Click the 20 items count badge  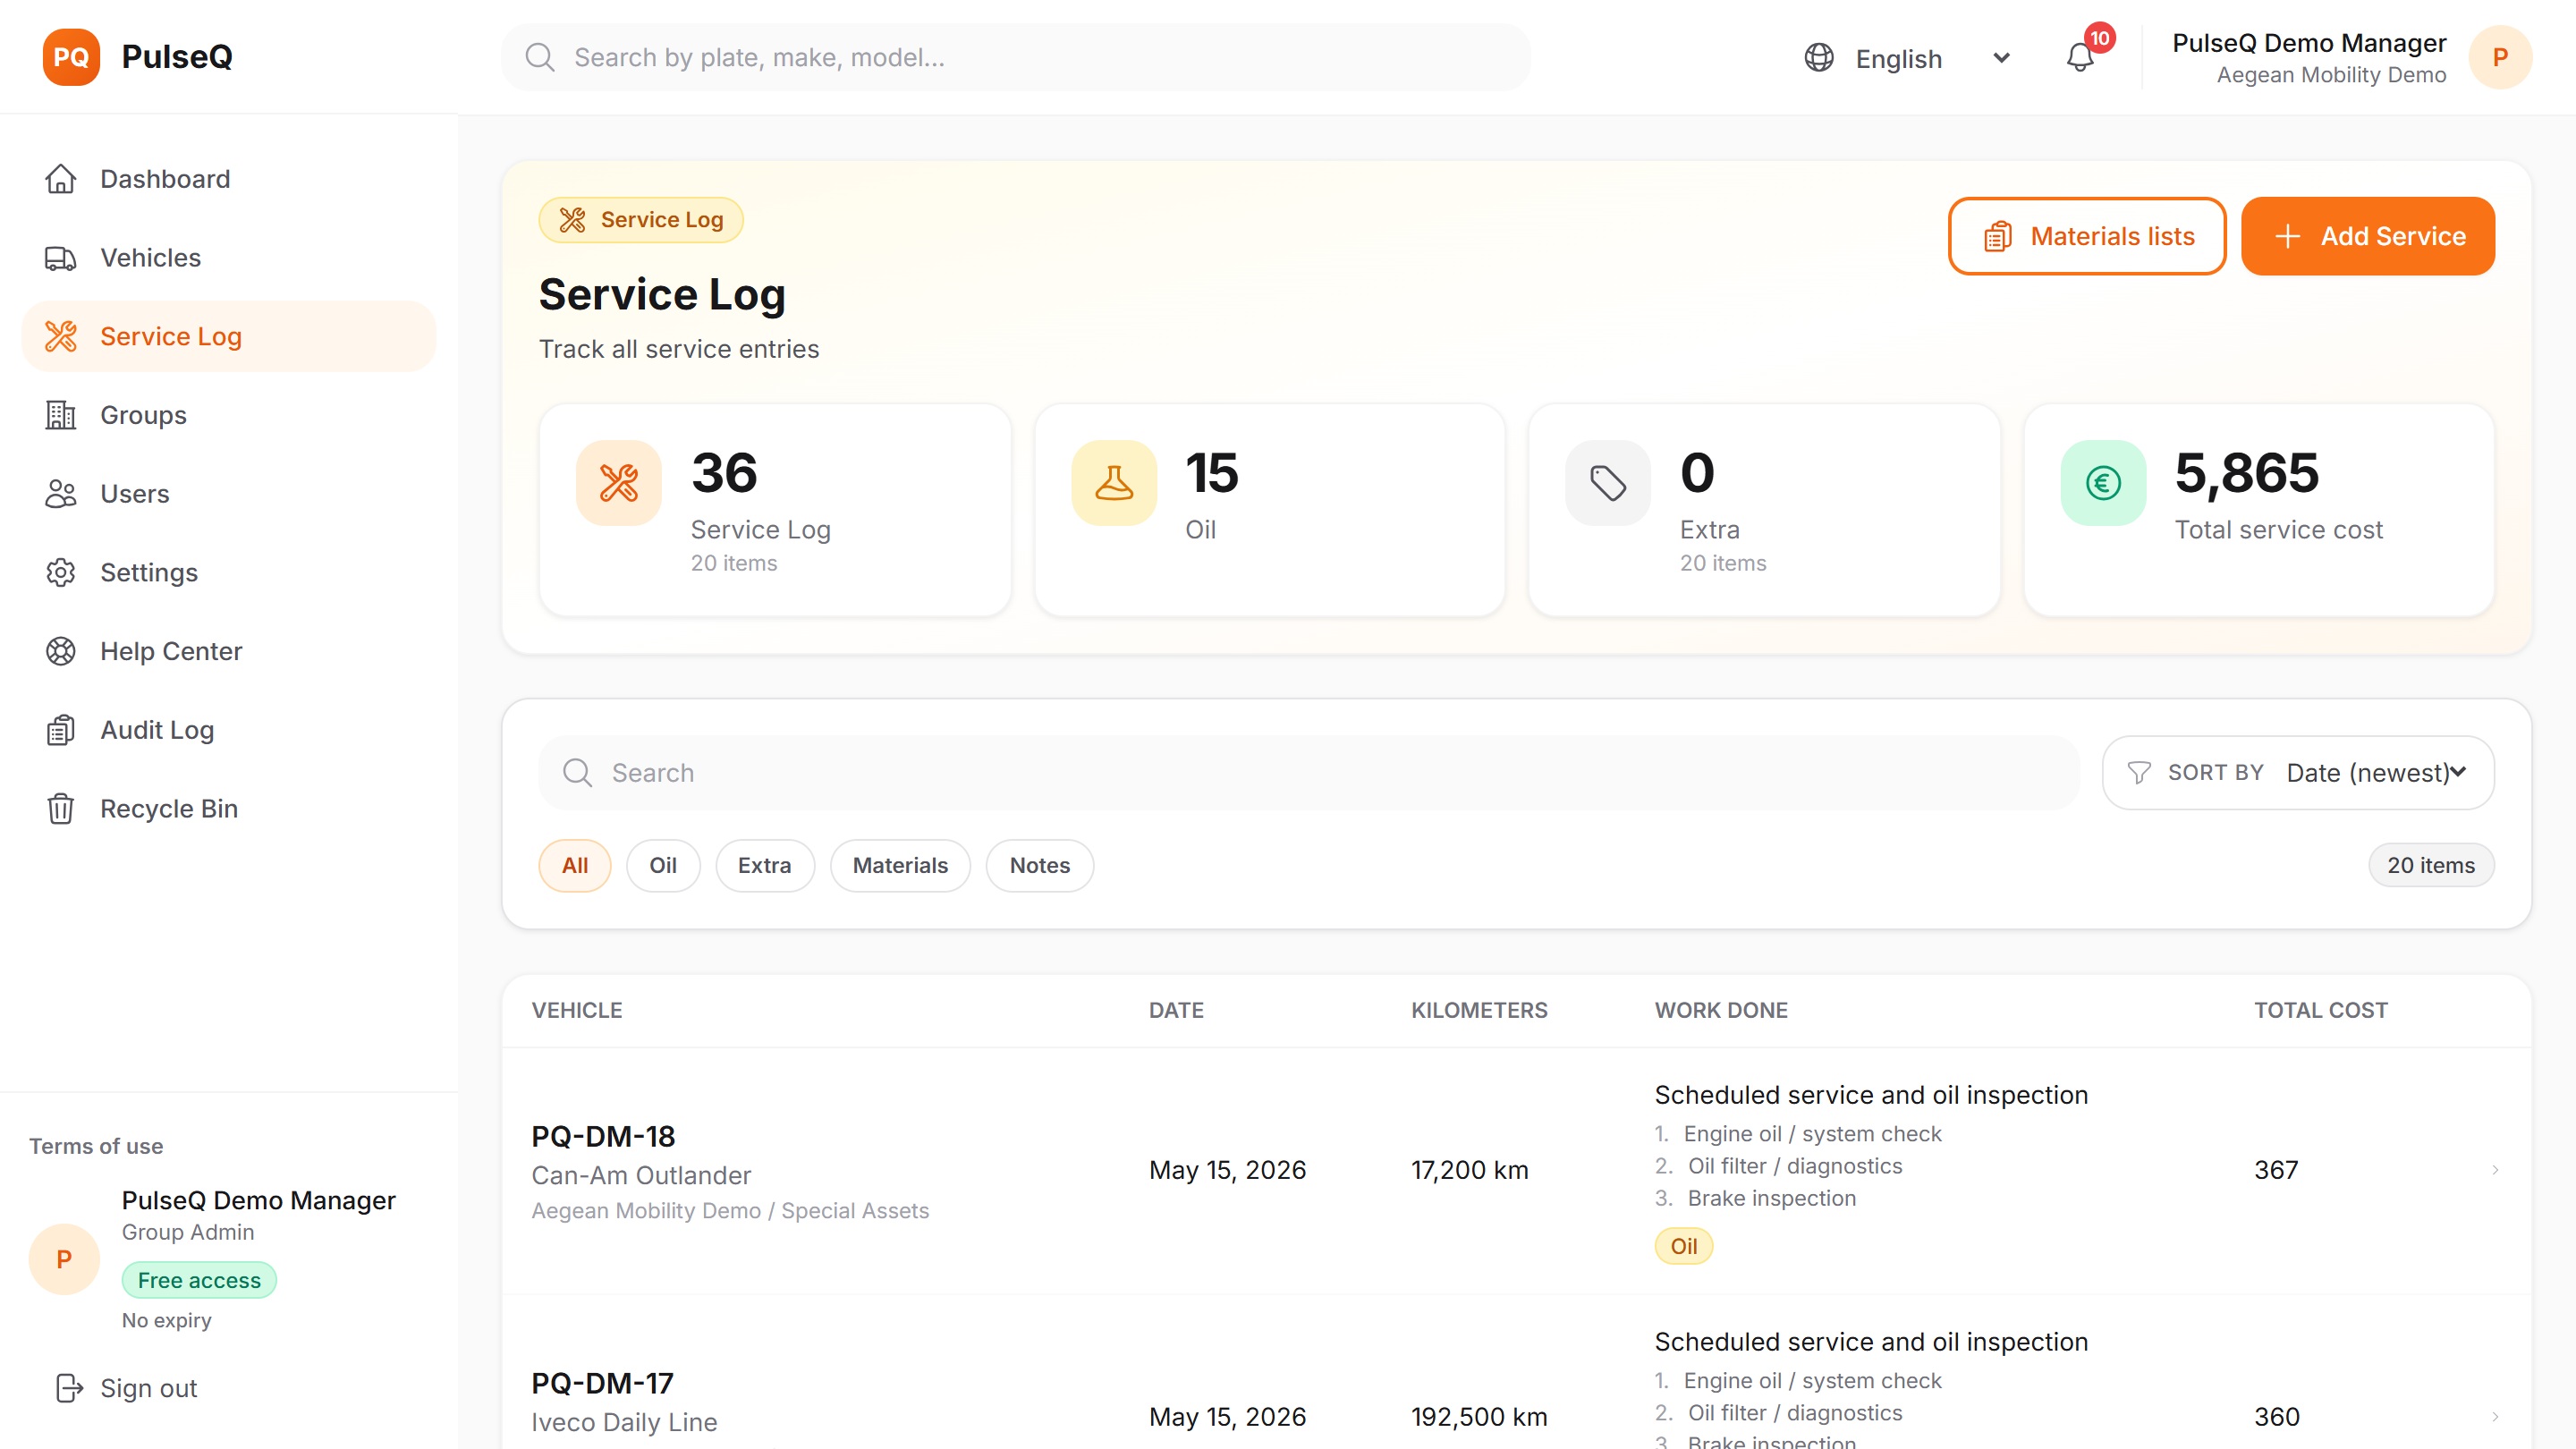click(2431, 866)
